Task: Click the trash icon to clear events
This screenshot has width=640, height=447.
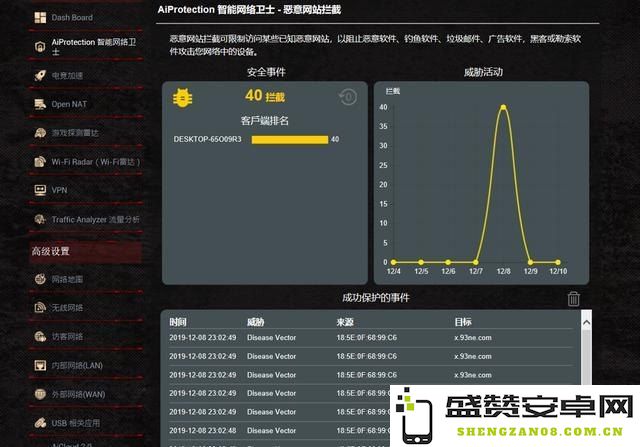Action: (573, 298)
